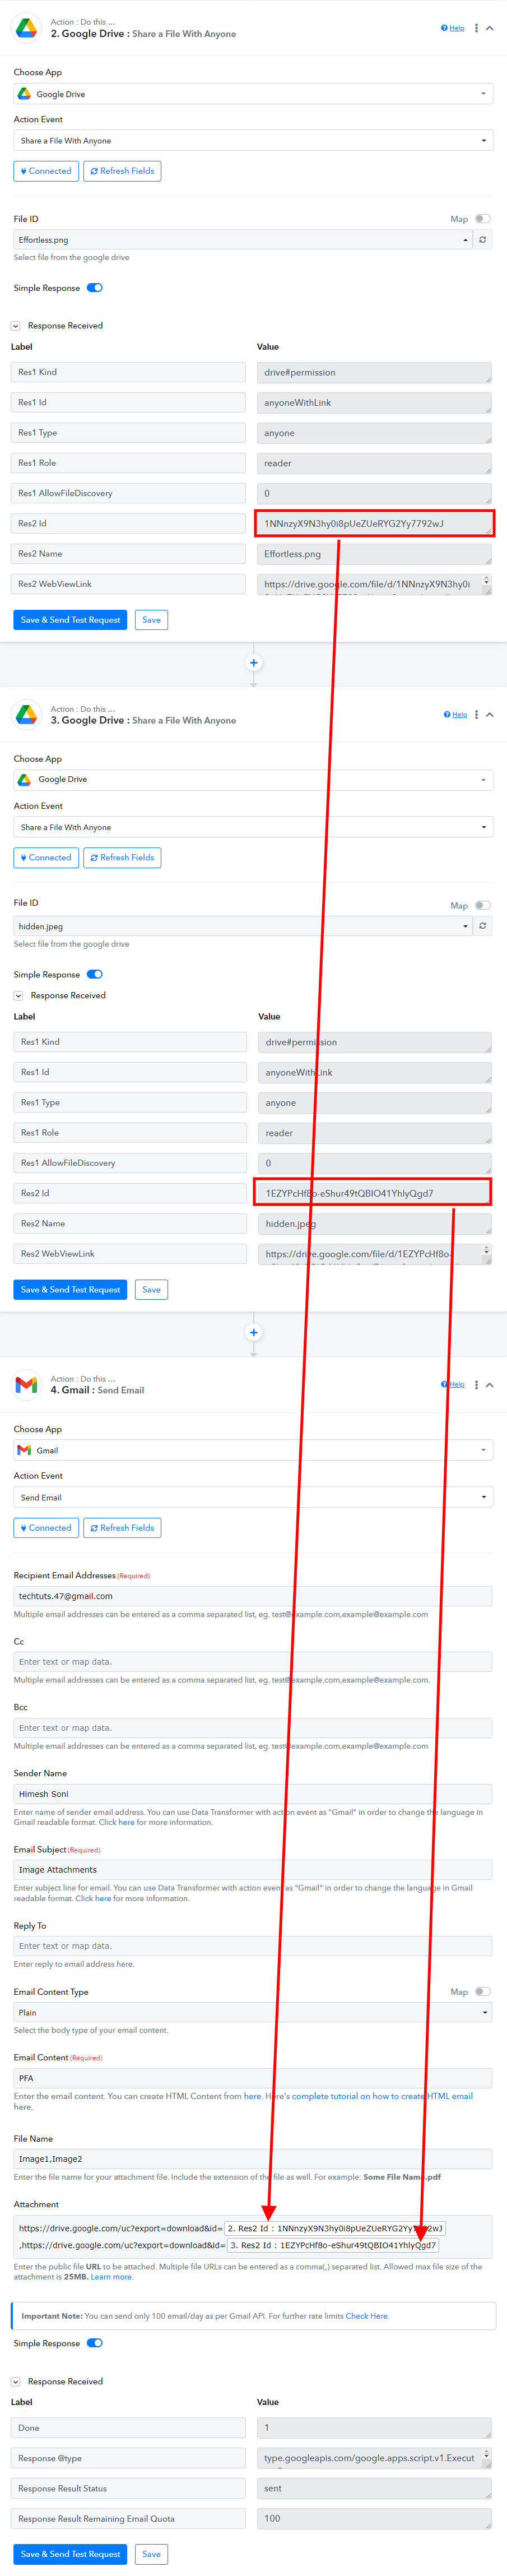This screenshot has width=507, height=2576.
Task: Add a step with plus icon above Gmail action
Action: (x=253, y=1332)
